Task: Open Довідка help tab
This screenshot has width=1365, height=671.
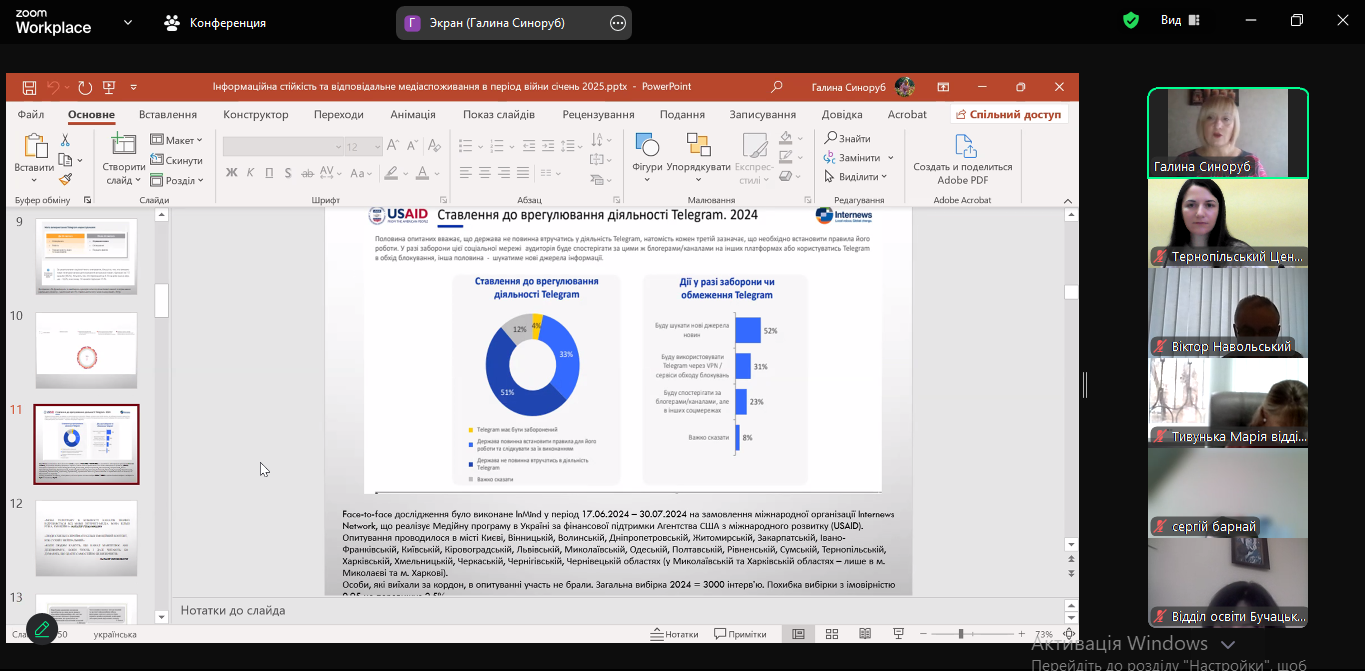Action: click(x=842, y=114)
